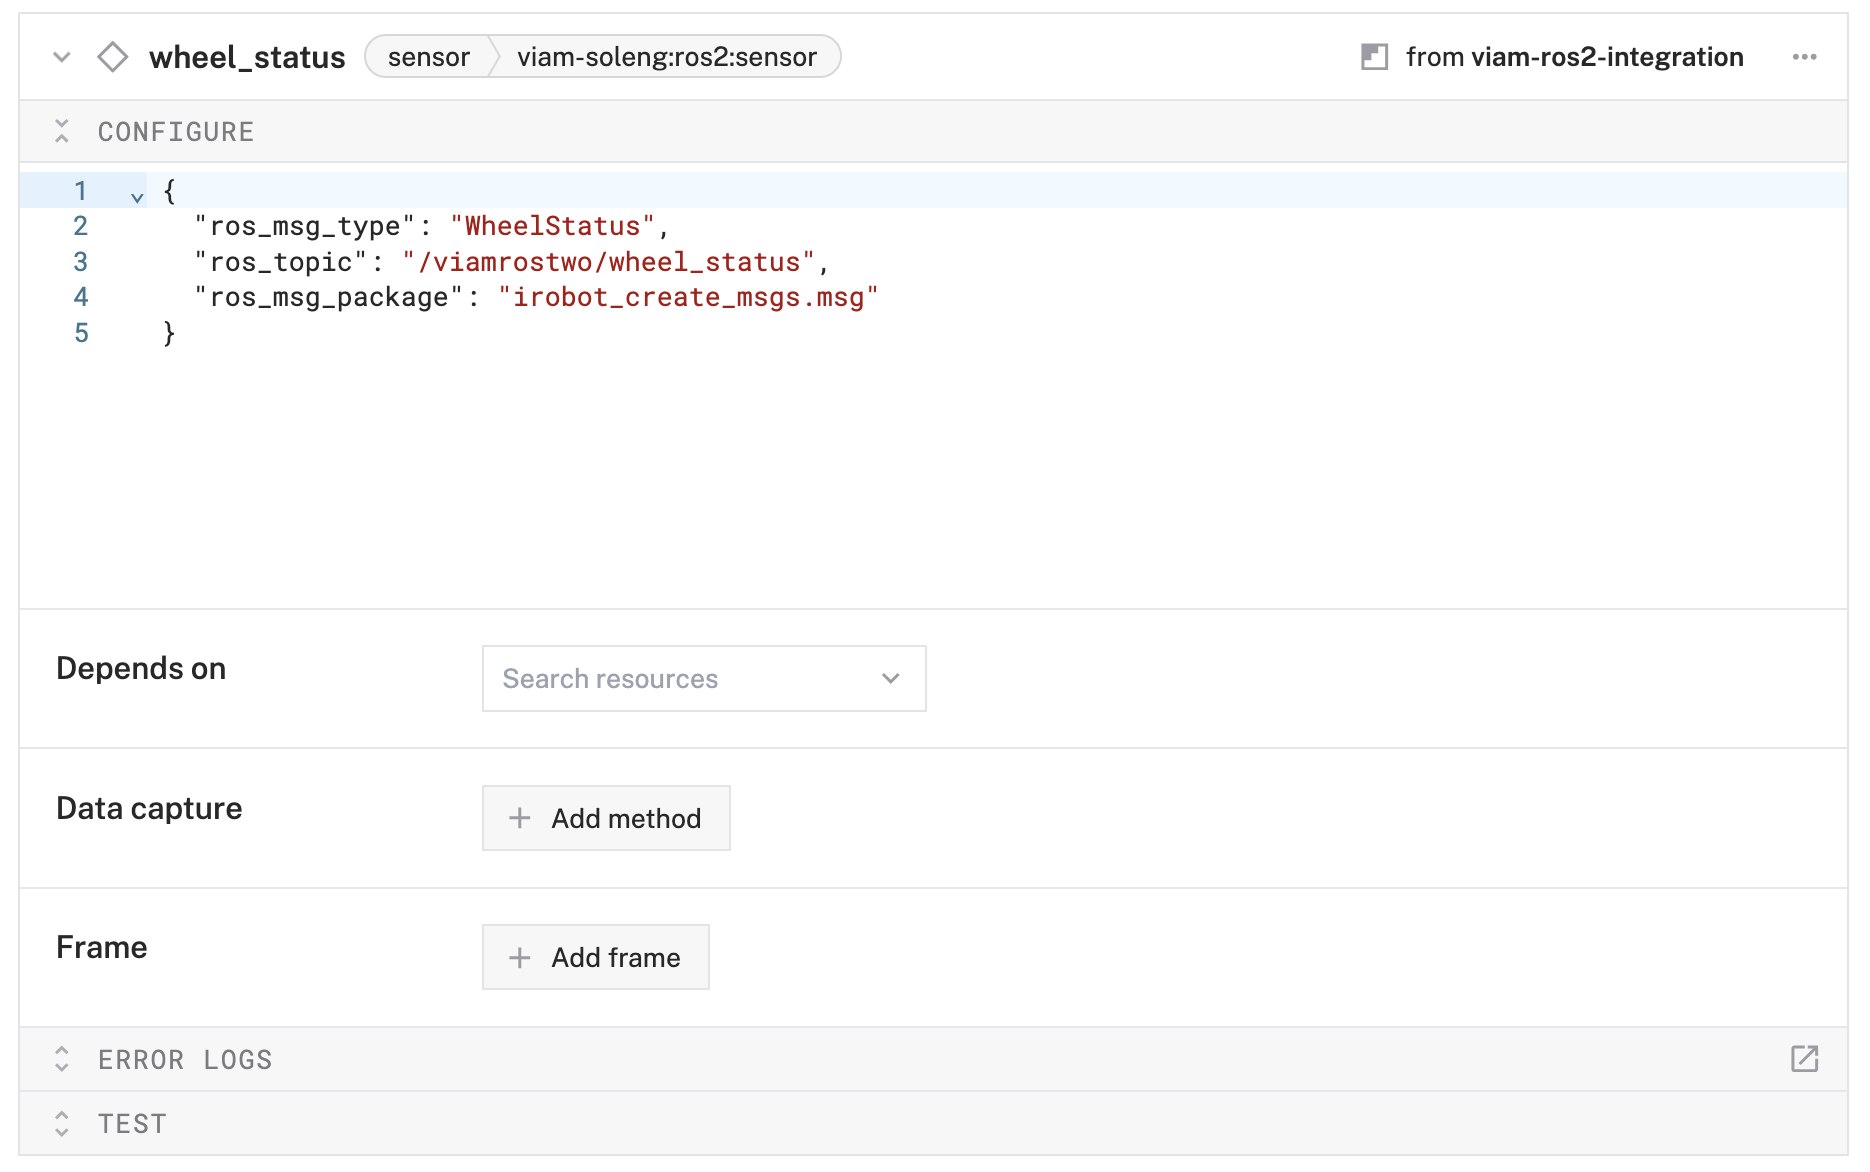The width and height of the screenshot is (1870, 1172).
Task: Click the Data capture label
Action: pos(149,808)
